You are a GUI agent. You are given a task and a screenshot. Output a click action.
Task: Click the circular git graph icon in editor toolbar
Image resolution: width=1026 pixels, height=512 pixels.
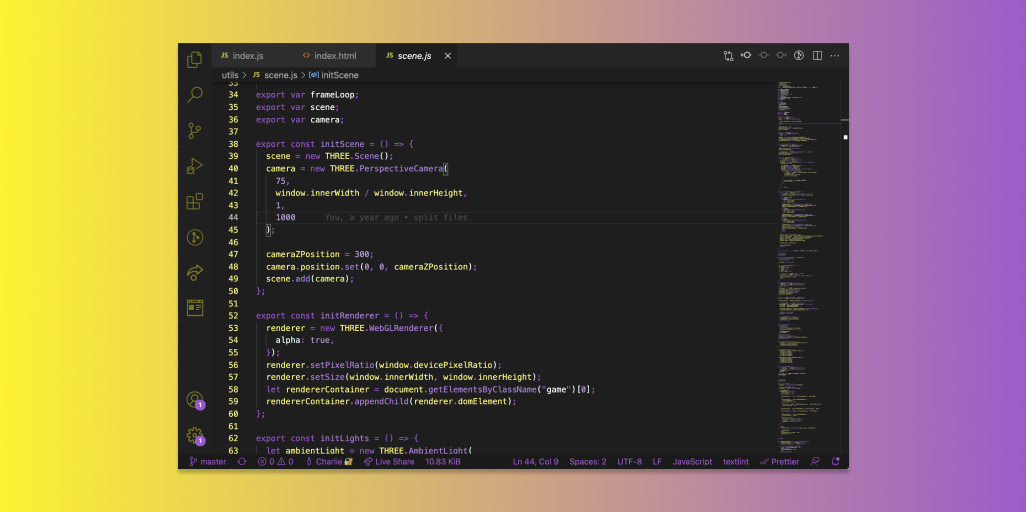(x=799, y=56)
